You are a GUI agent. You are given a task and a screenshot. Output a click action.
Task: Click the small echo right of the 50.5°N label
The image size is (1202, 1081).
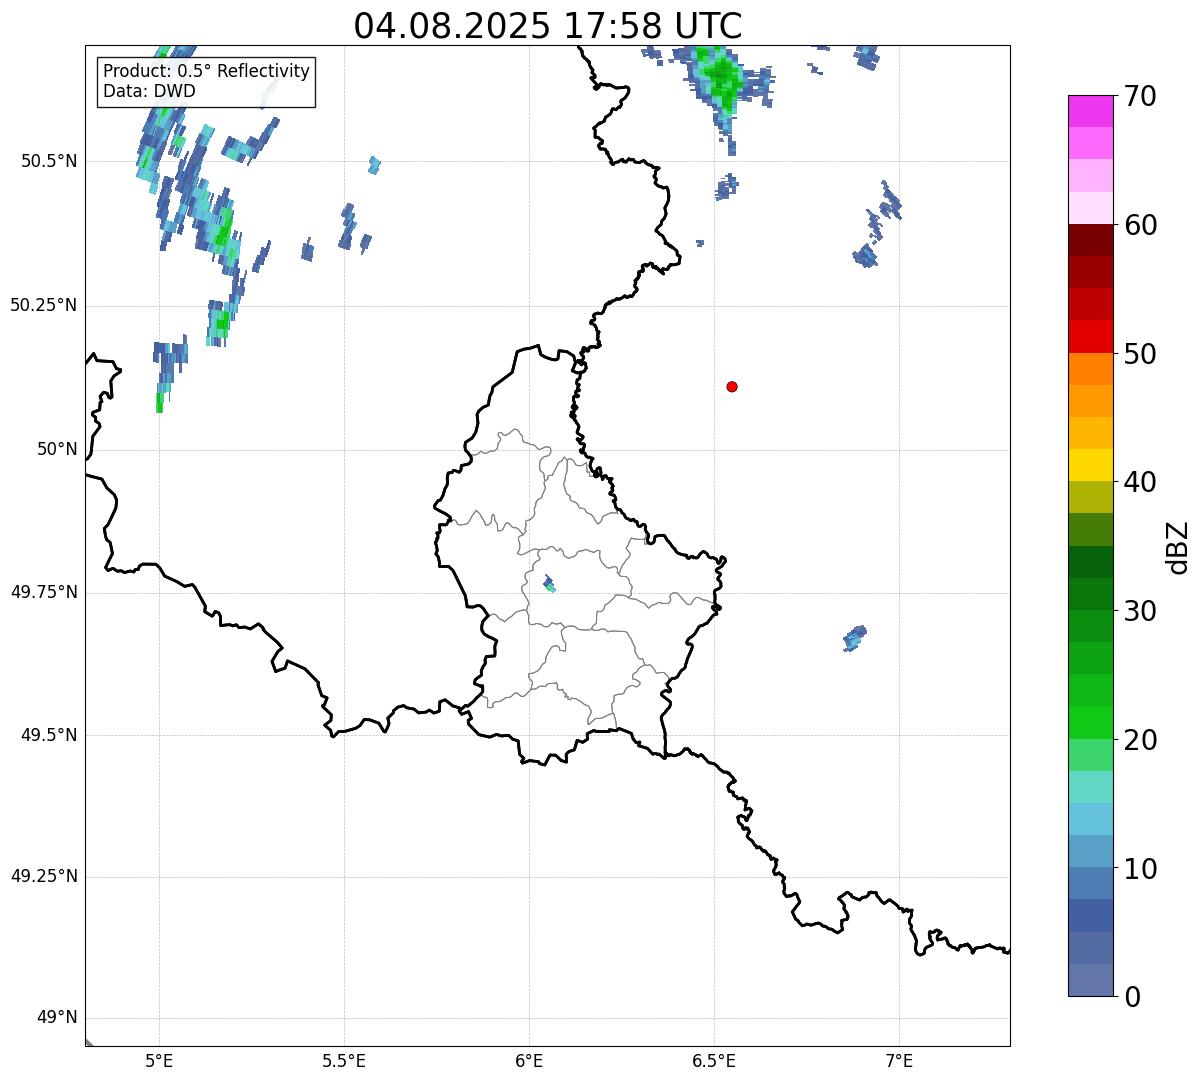[374, 164]
